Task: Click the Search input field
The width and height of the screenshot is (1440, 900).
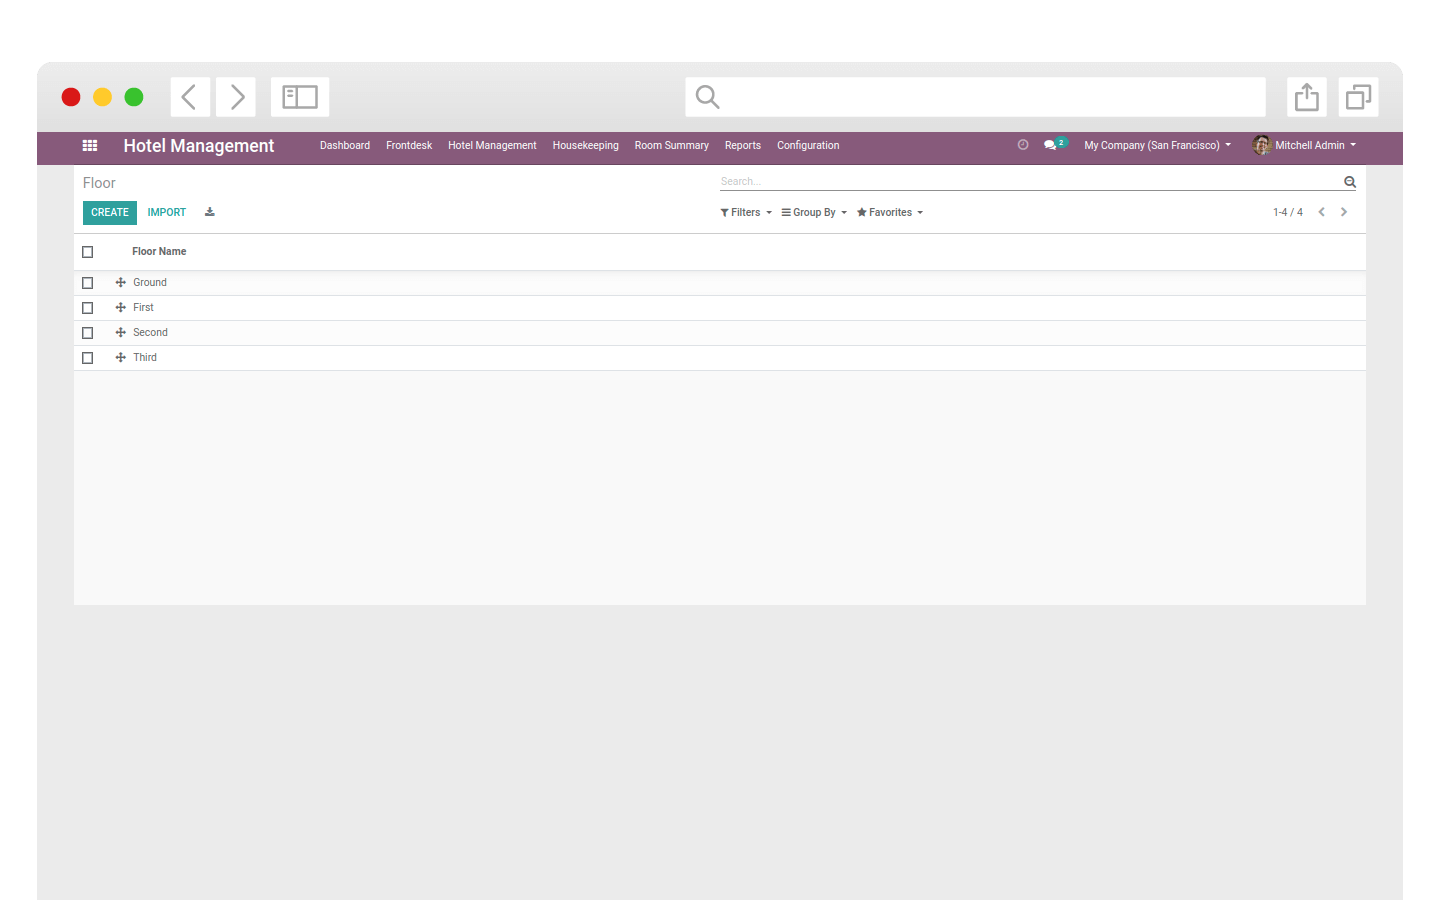Action: tap(1030, 181)
